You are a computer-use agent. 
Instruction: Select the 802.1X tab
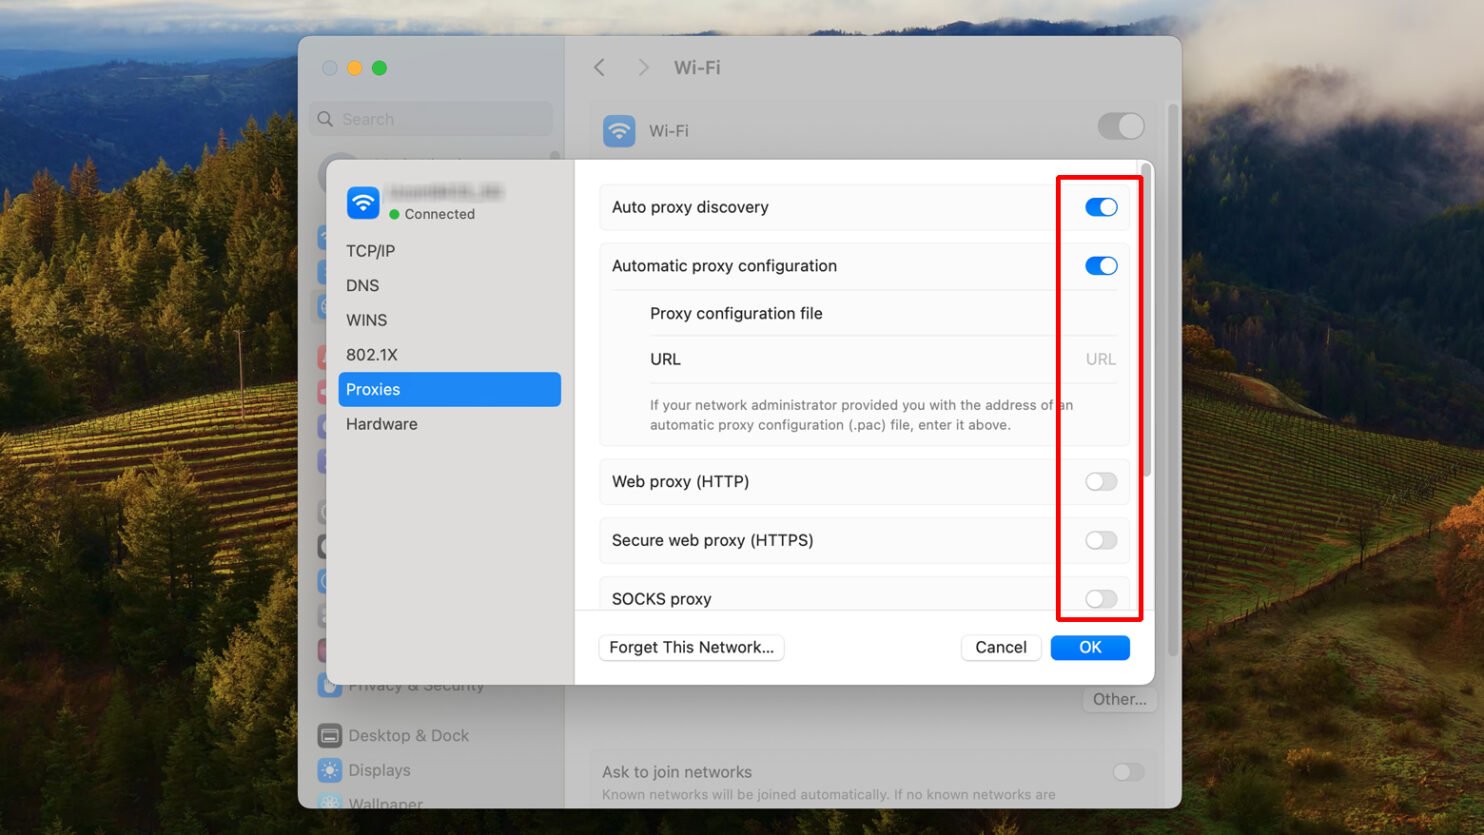tap(372, 355)
